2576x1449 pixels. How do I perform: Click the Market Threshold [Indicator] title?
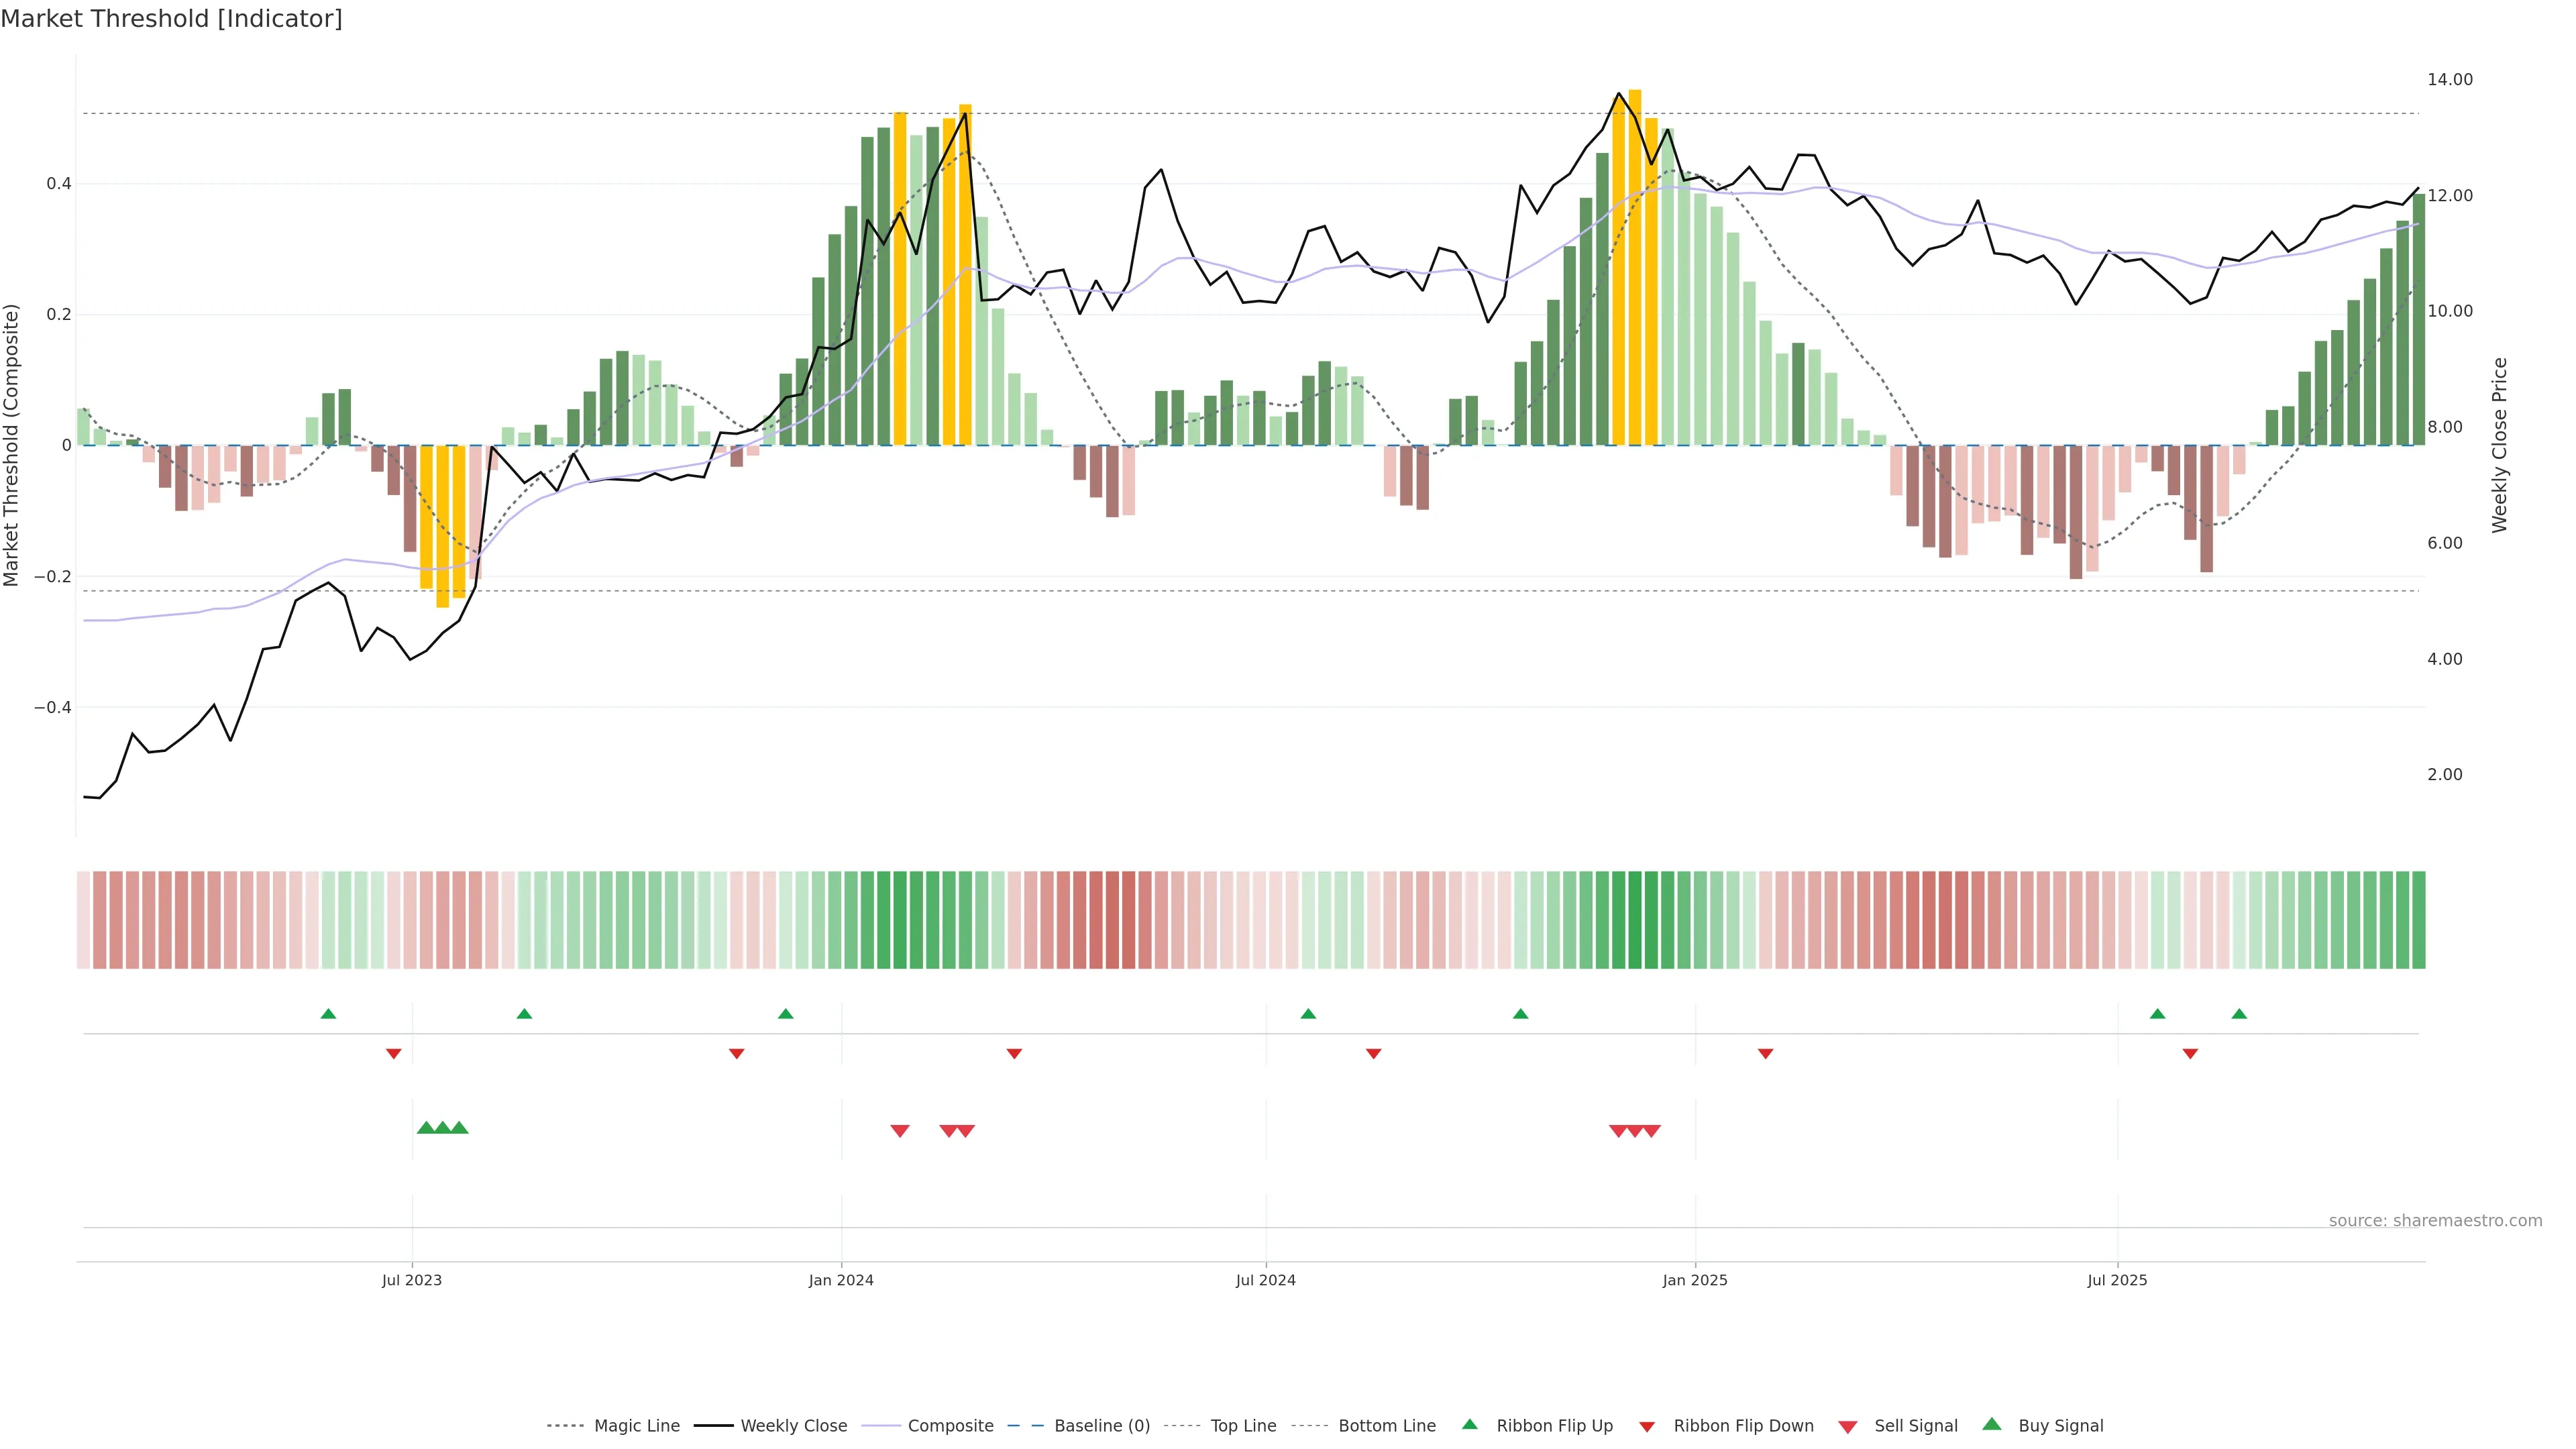click(171, 18)
